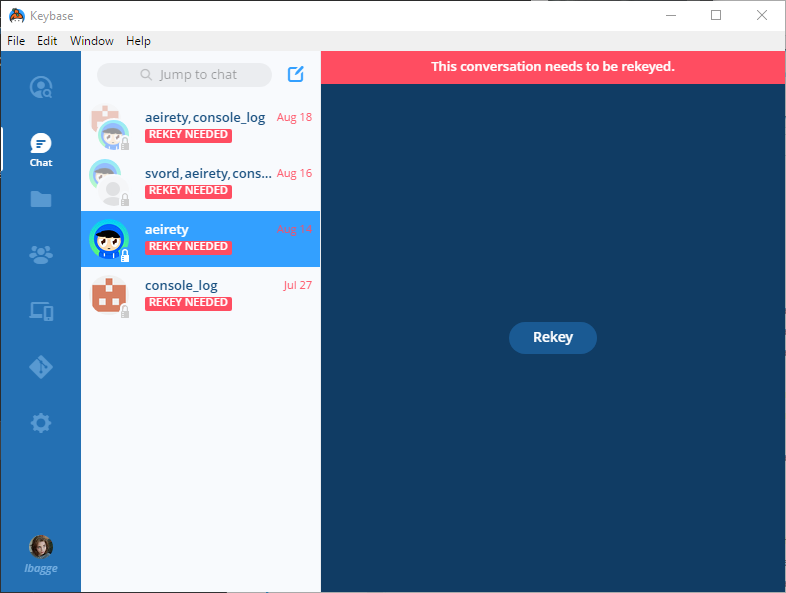This screenshot has height=593, width=786.
Task: Select the Chat tab icon
Action: click(41, 143)
